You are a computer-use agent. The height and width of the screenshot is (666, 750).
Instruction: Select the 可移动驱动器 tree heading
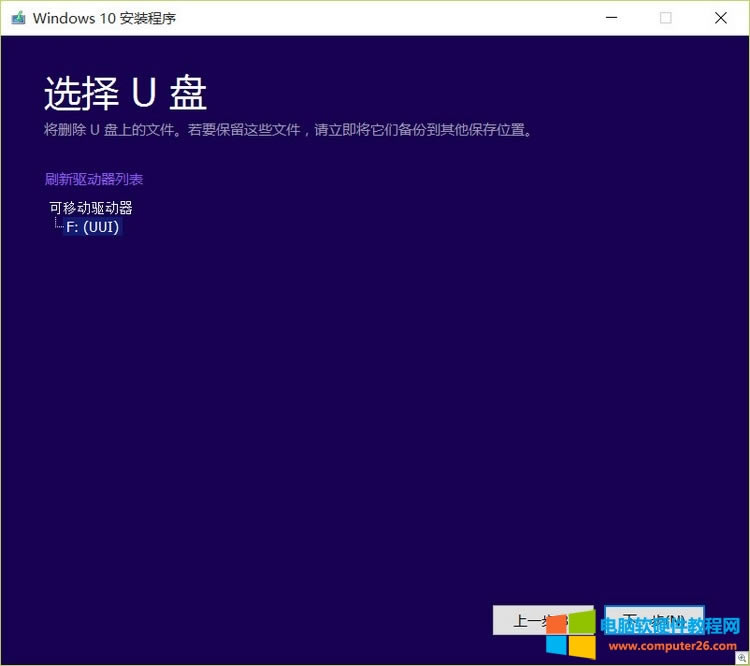coord(91,208)
